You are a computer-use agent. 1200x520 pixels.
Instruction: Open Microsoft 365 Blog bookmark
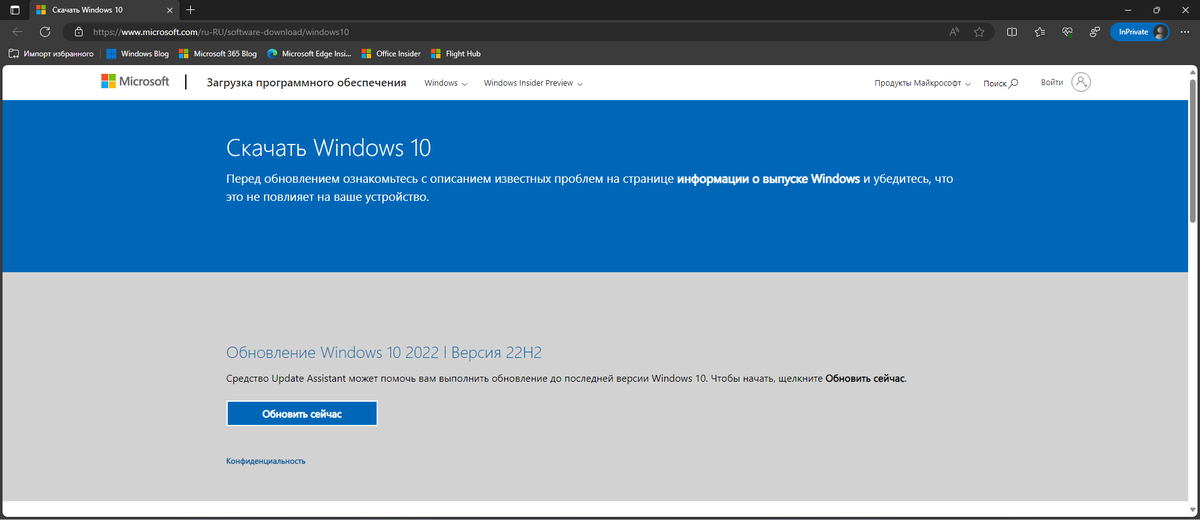[x=218, y=54]
